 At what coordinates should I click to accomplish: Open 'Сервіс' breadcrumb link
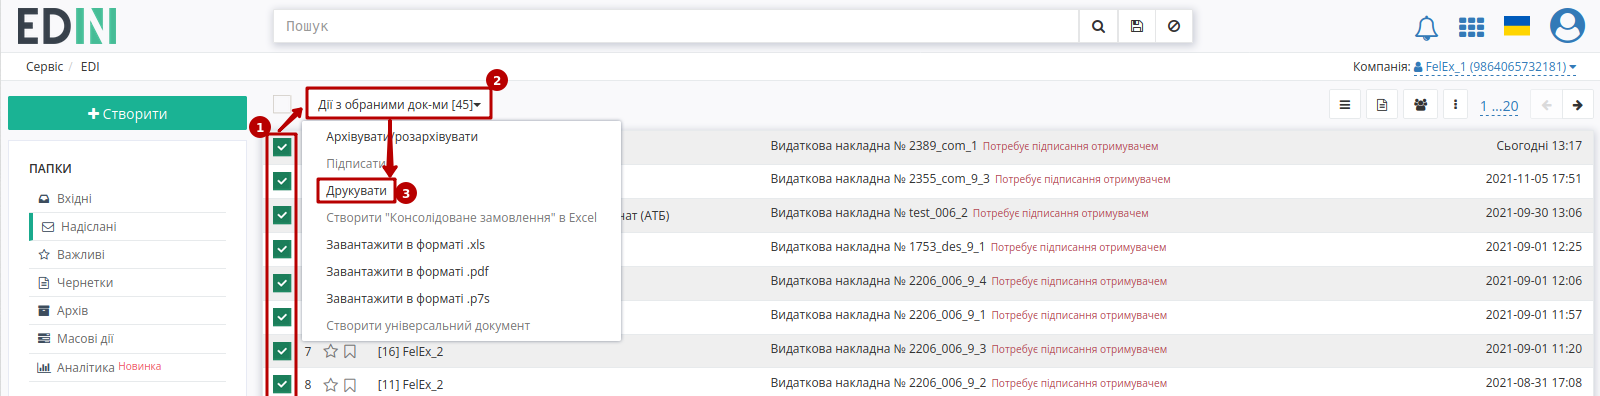click(x=45, y=67)
